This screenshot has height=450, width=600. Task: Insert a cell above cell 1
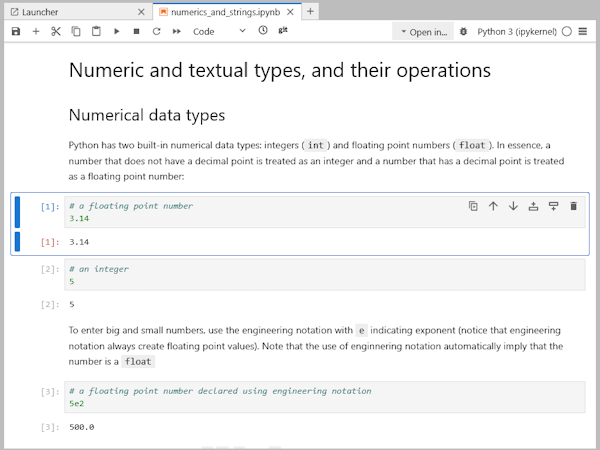click(x=533, y=206)
